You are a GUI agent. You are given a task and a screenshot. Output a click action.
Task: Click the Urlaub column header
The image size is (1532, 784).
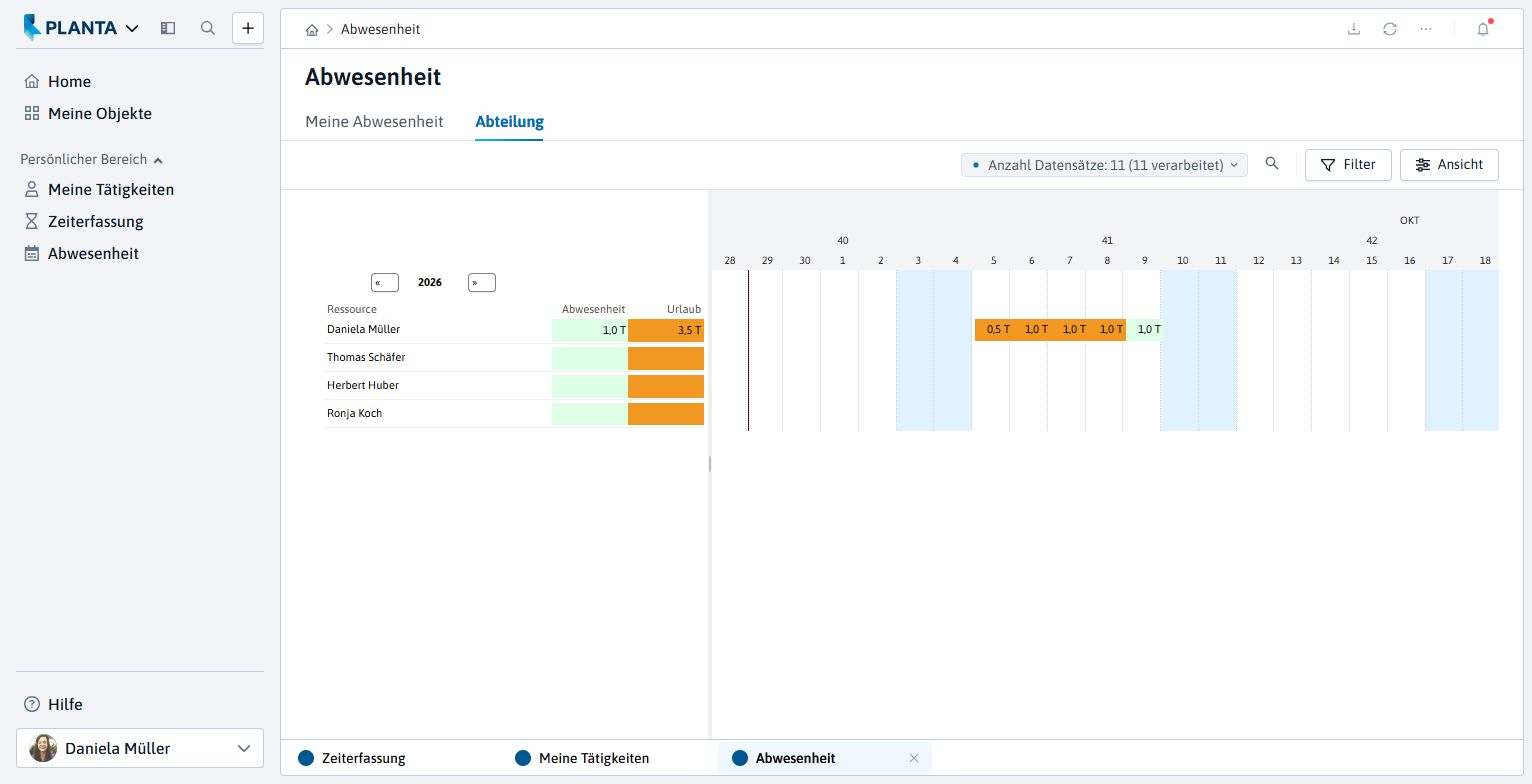[x=684, y=309]
